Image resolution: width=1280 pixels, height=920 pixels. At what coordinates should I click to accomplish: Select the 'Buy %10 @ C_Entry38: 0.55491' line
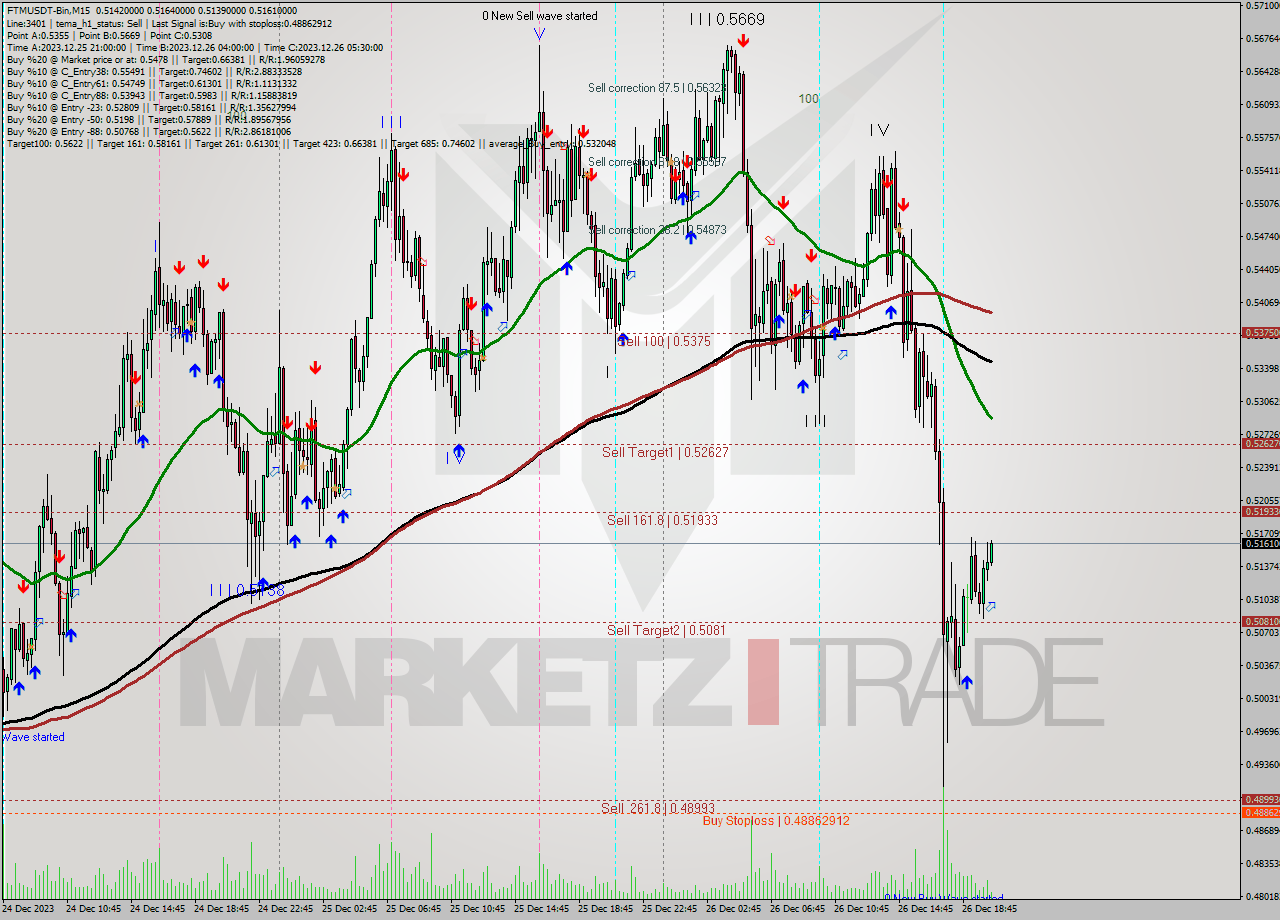152,71
